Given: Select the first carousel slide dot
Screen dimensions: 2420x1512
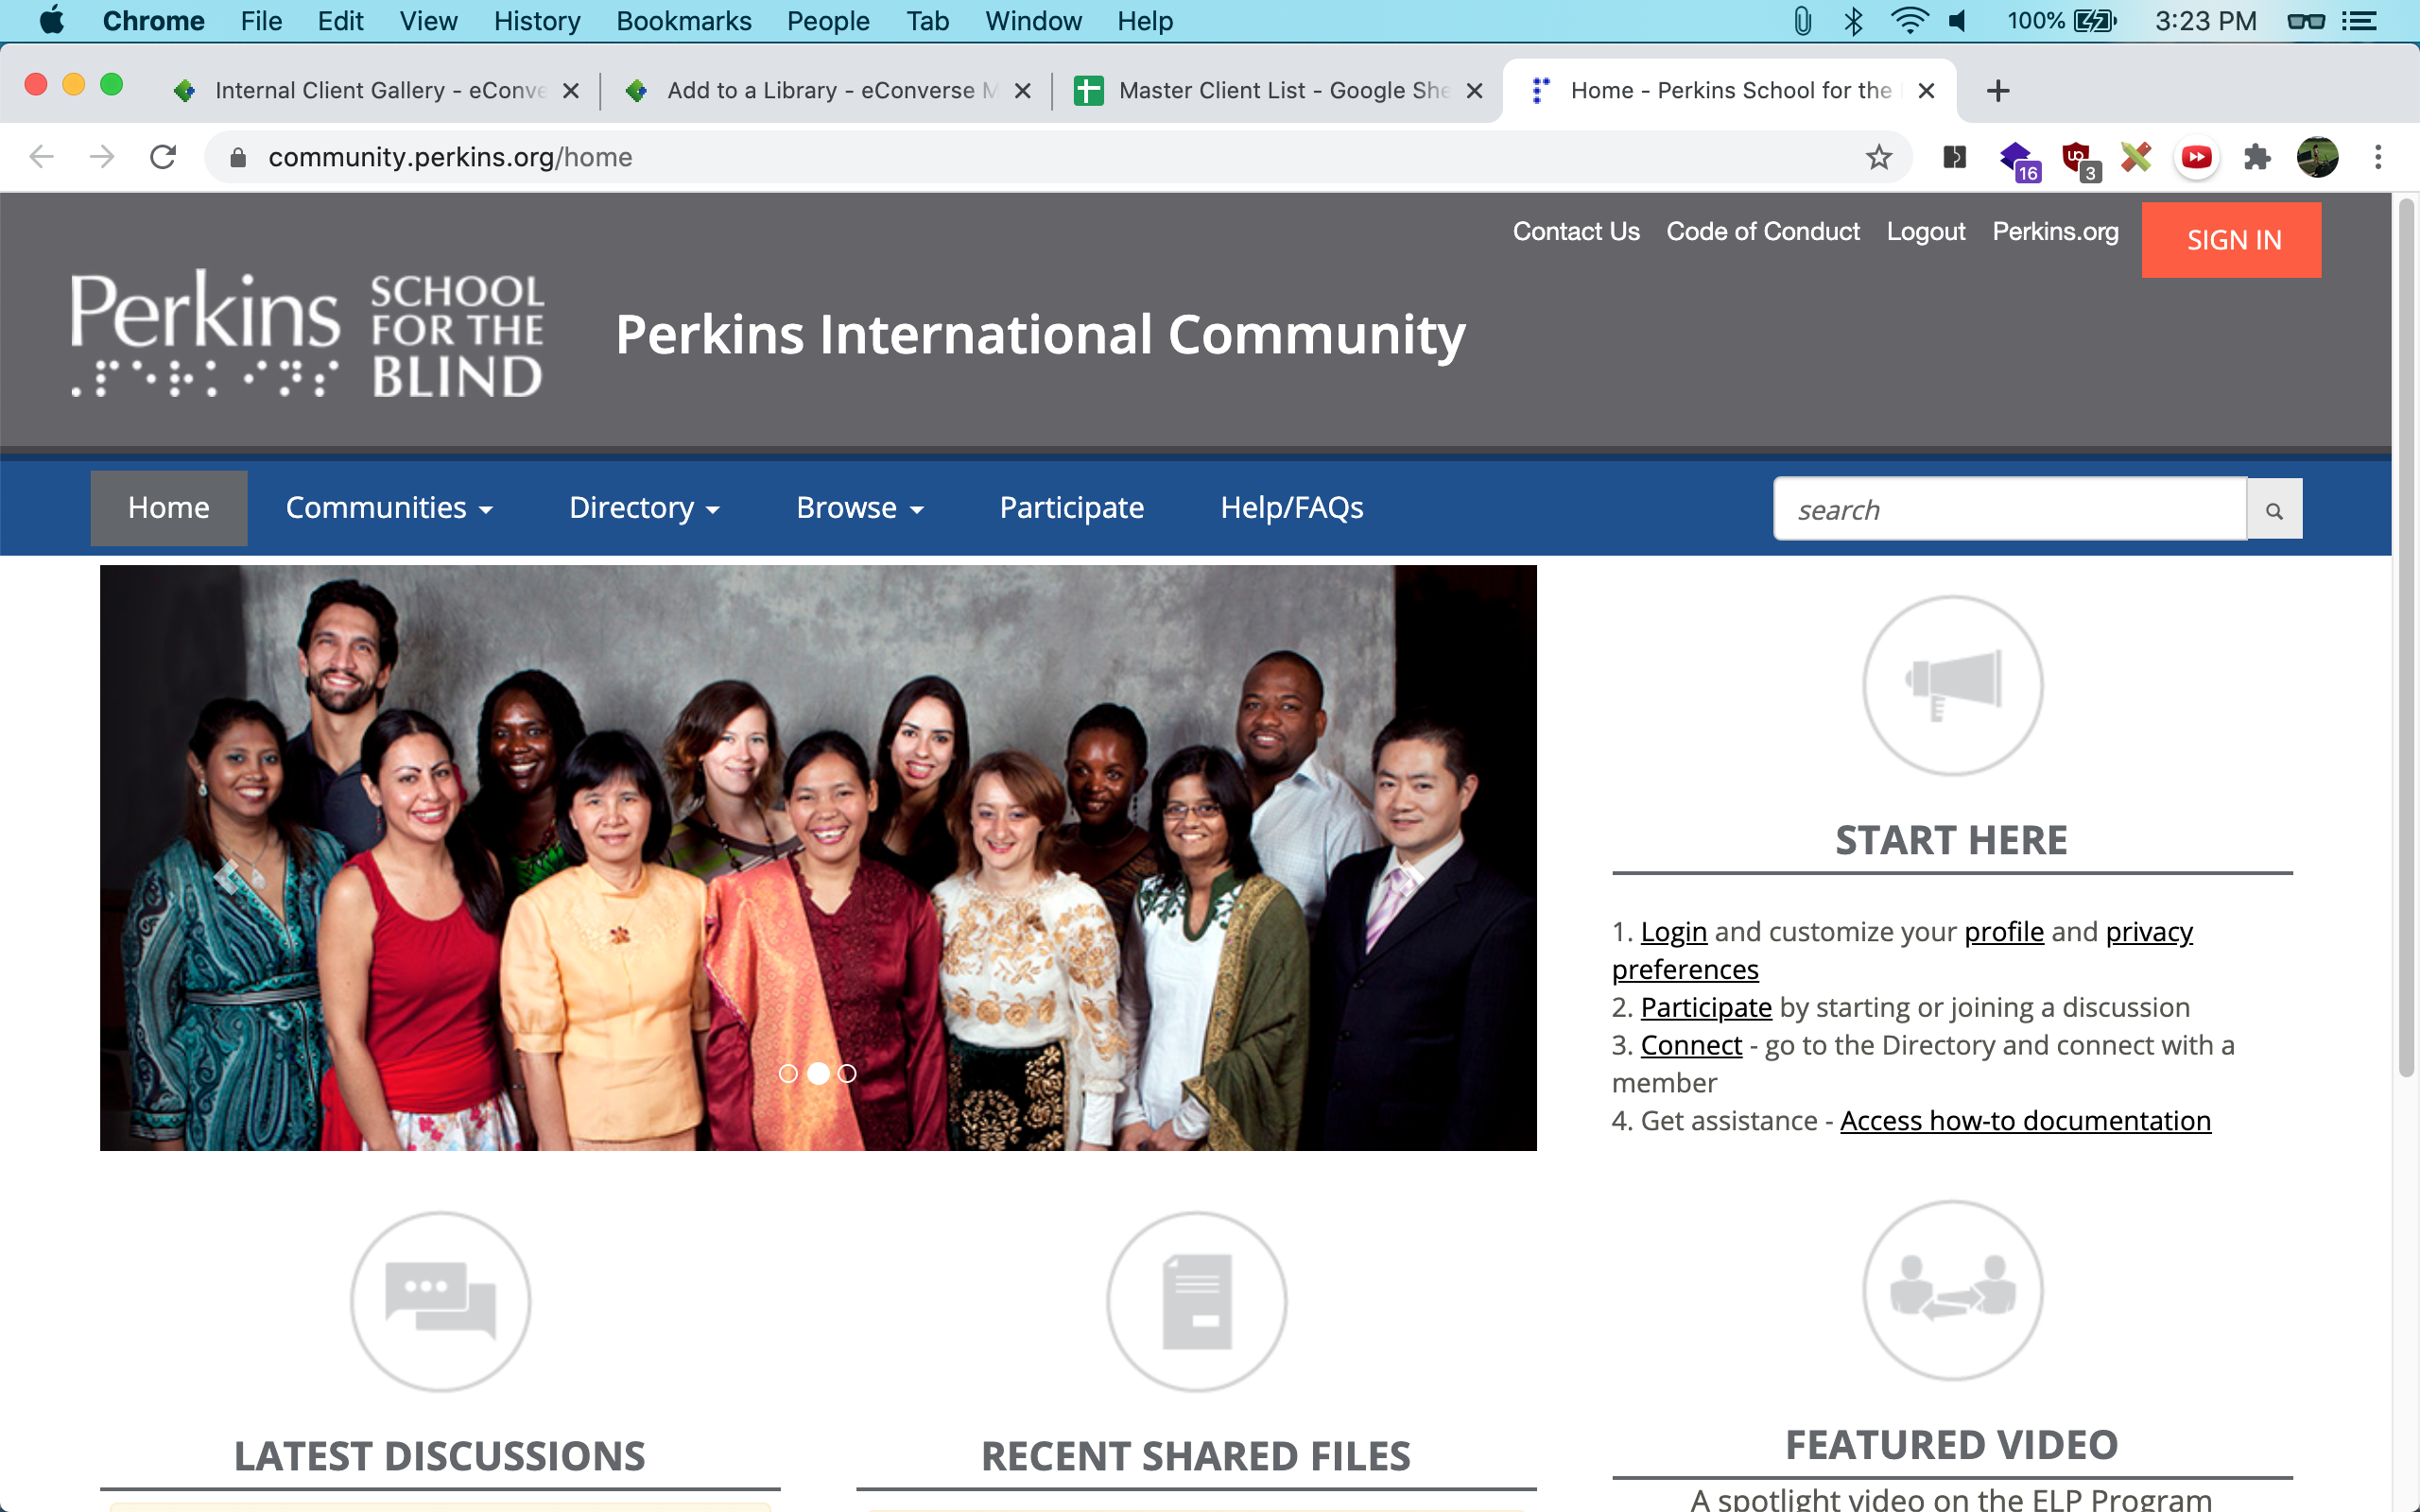Looking at the screenshot, I should point(788,1073).
